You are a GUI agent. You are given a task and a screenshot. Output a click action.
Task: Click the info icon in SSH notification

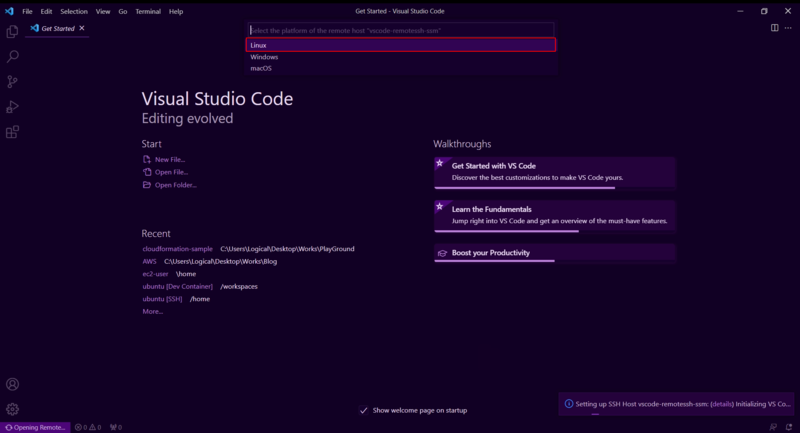[x=568, y=404]
